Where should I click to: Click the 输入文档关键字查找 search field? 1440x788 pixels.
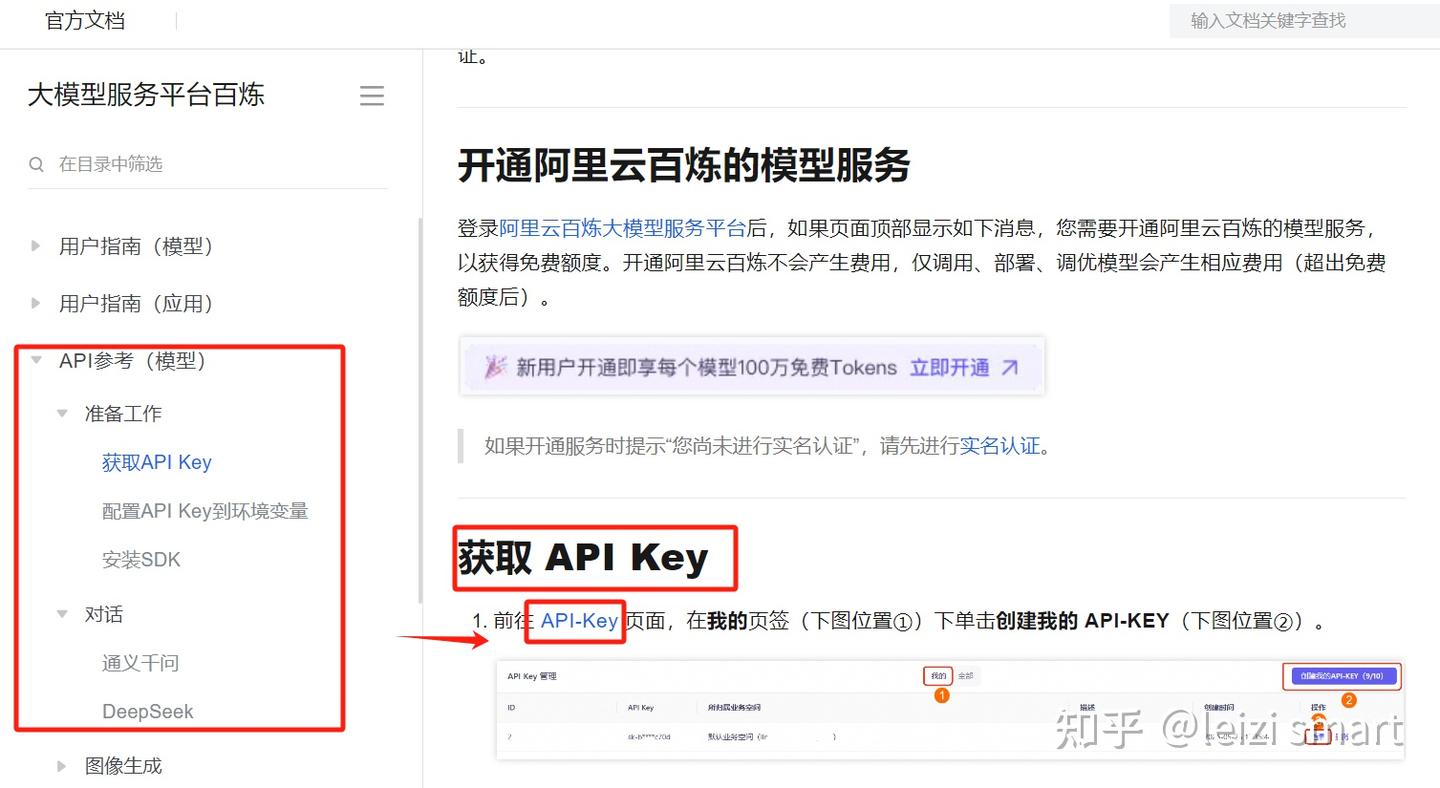(1300, 20)
